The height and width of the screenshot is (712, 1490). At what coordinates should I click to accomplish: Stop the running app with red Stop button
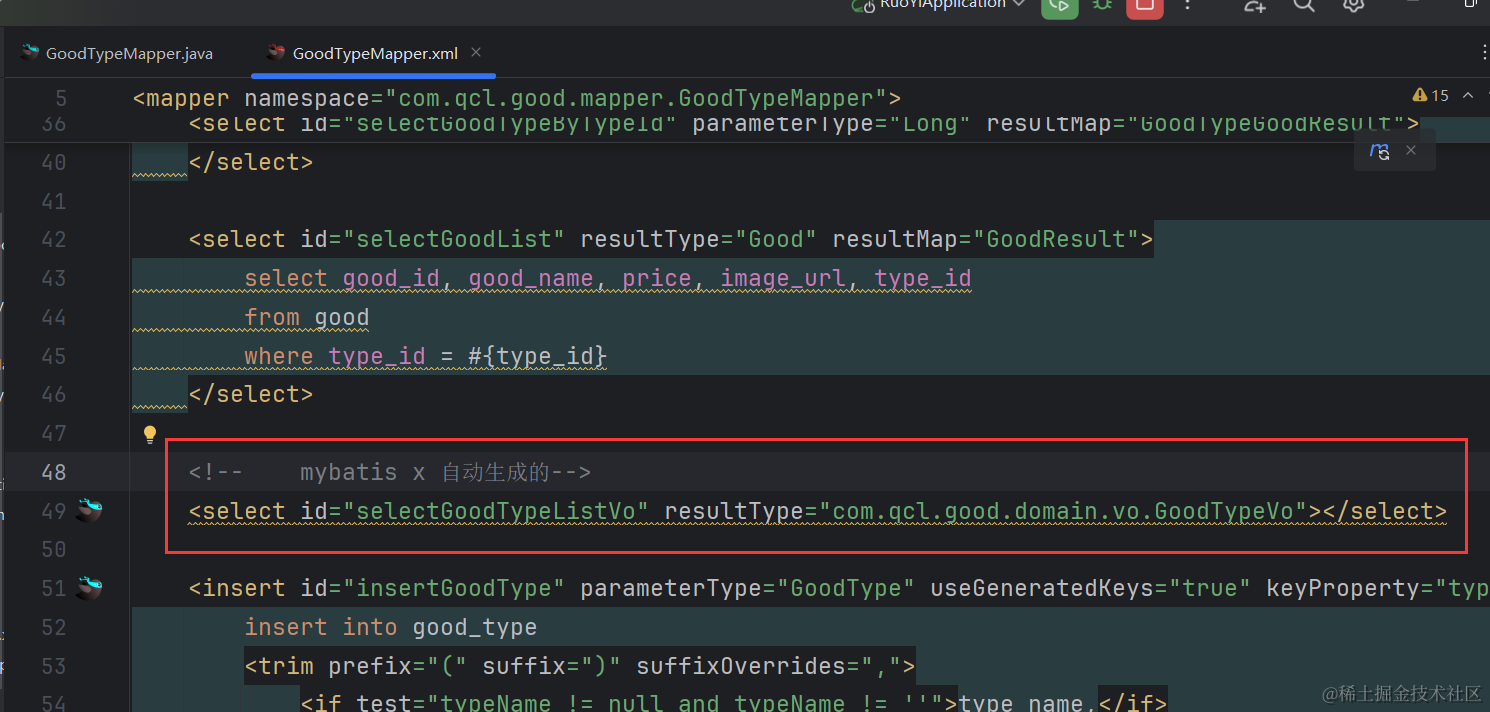click(x=1145, y=6)
